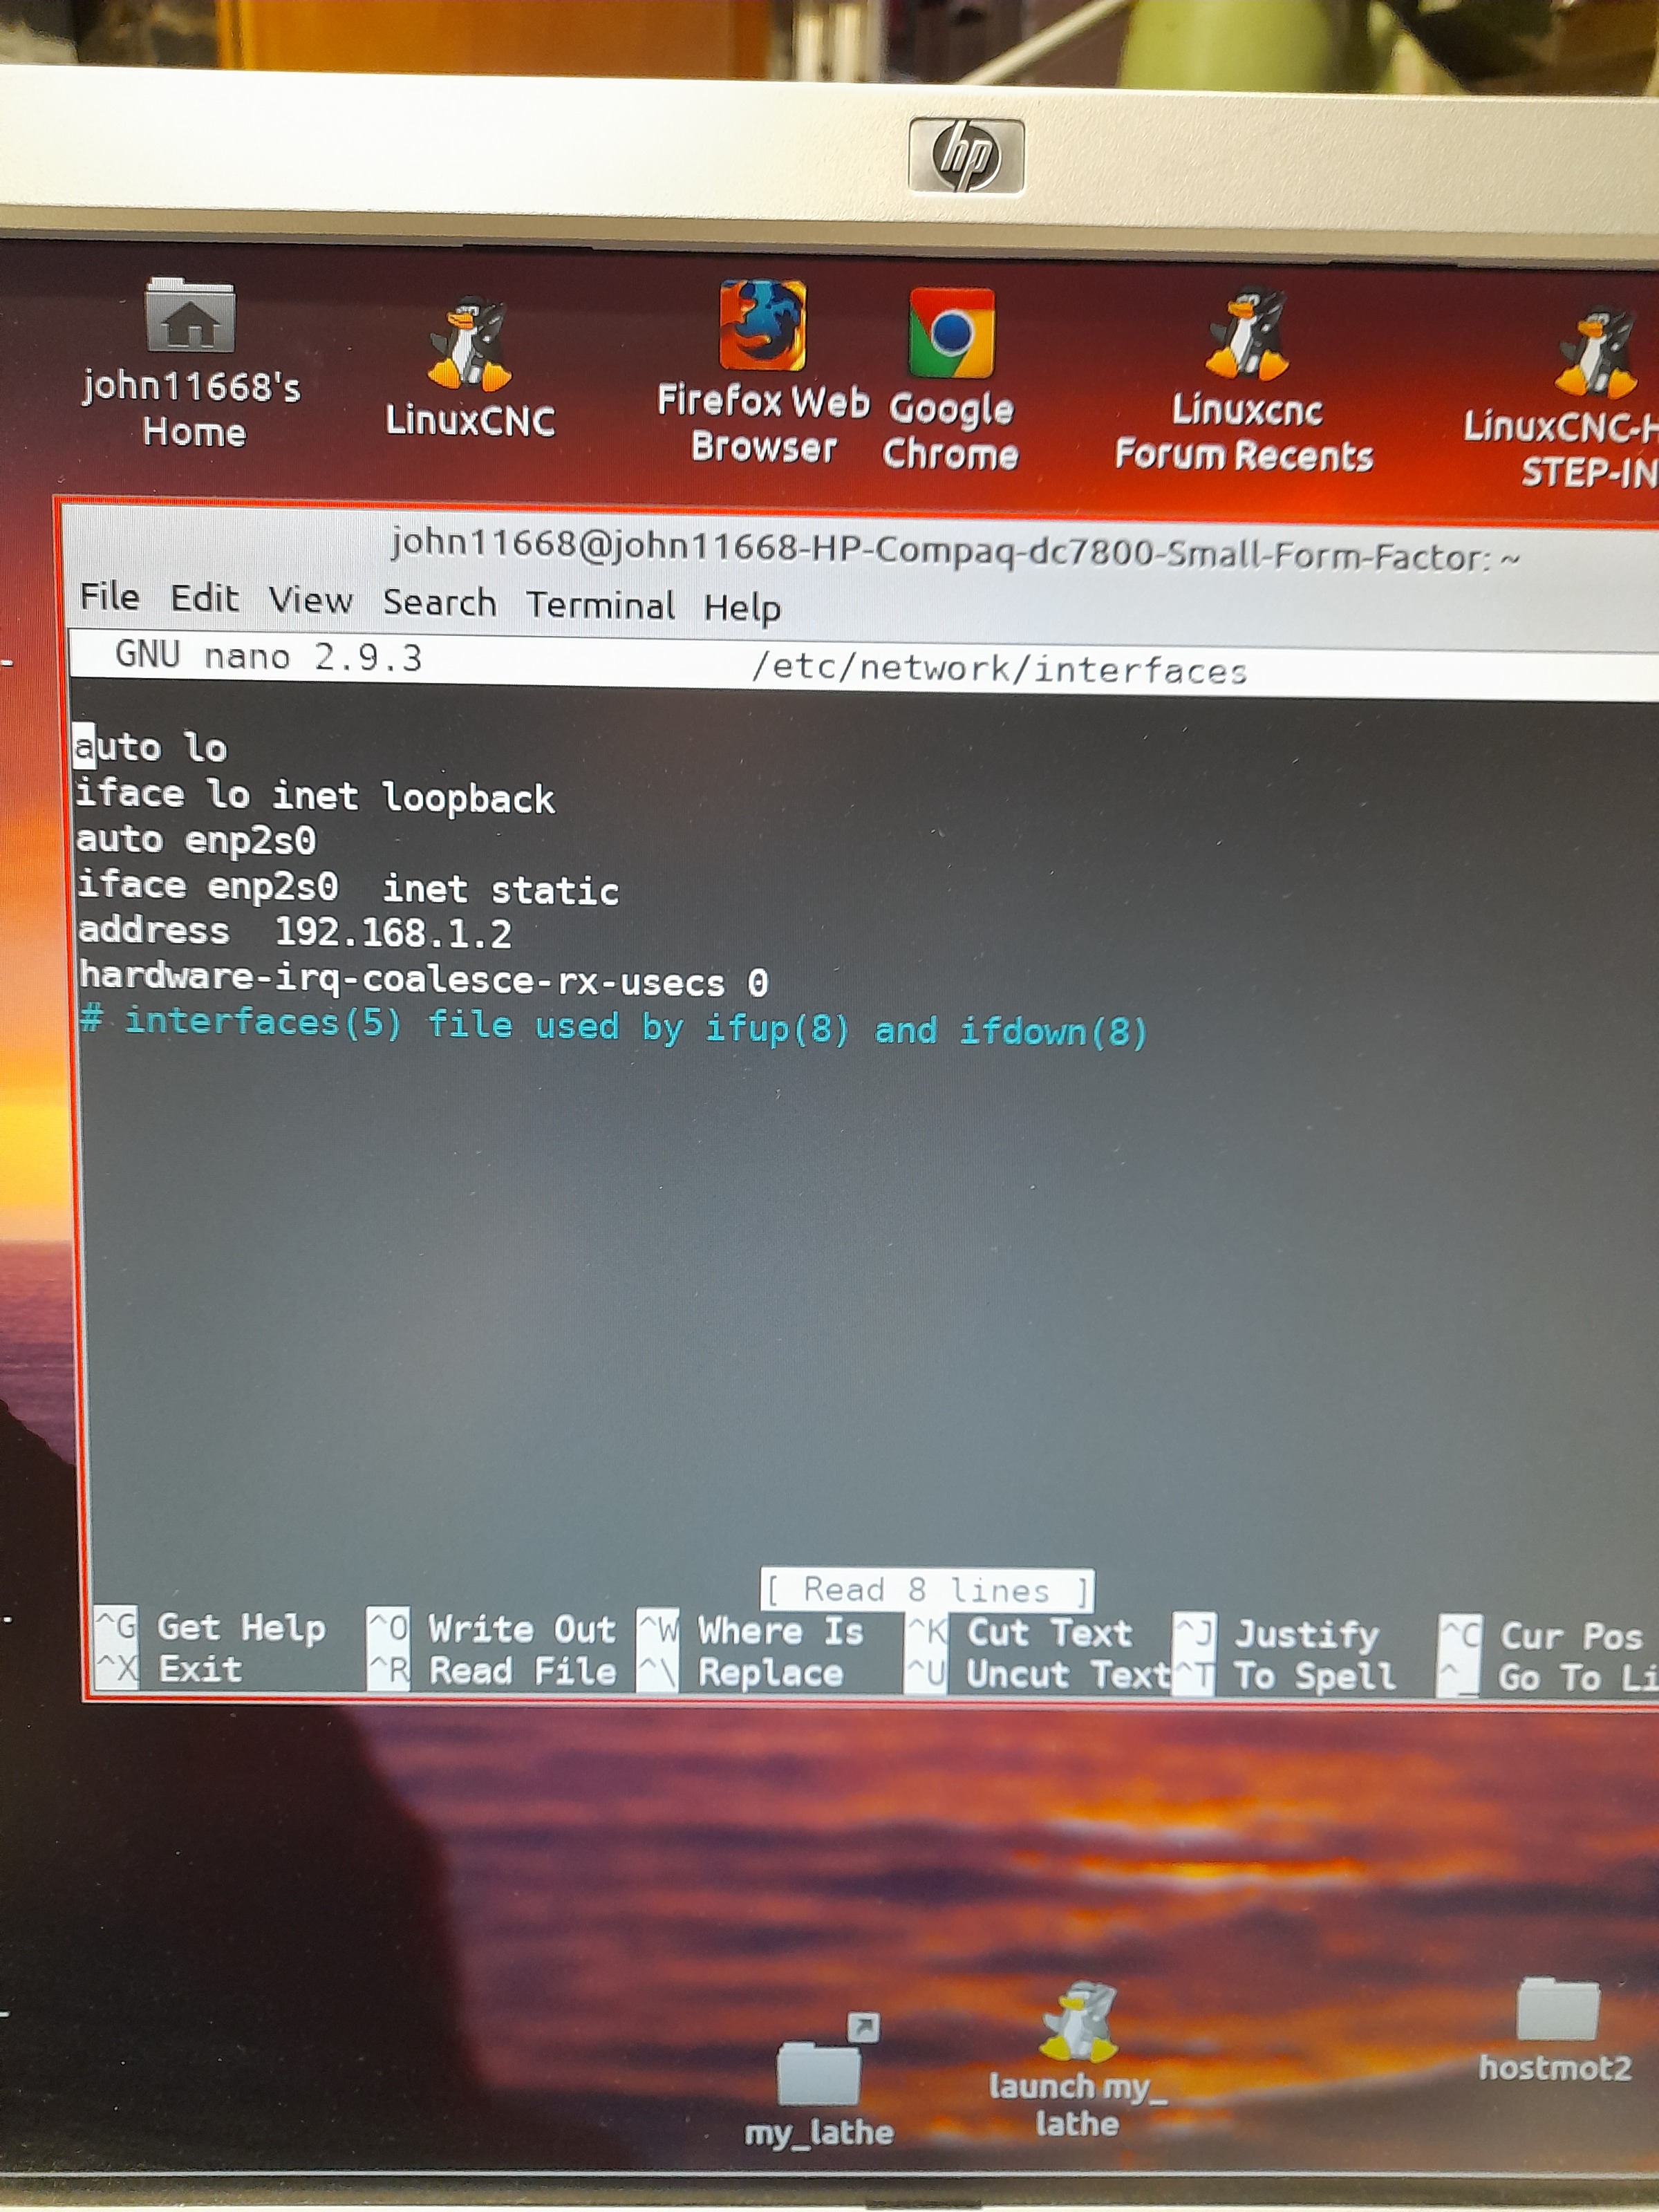Click the 'auto lo' line in nano
The height and width of the screenshot is (2212, 1659).
click(x=152, y=747)
